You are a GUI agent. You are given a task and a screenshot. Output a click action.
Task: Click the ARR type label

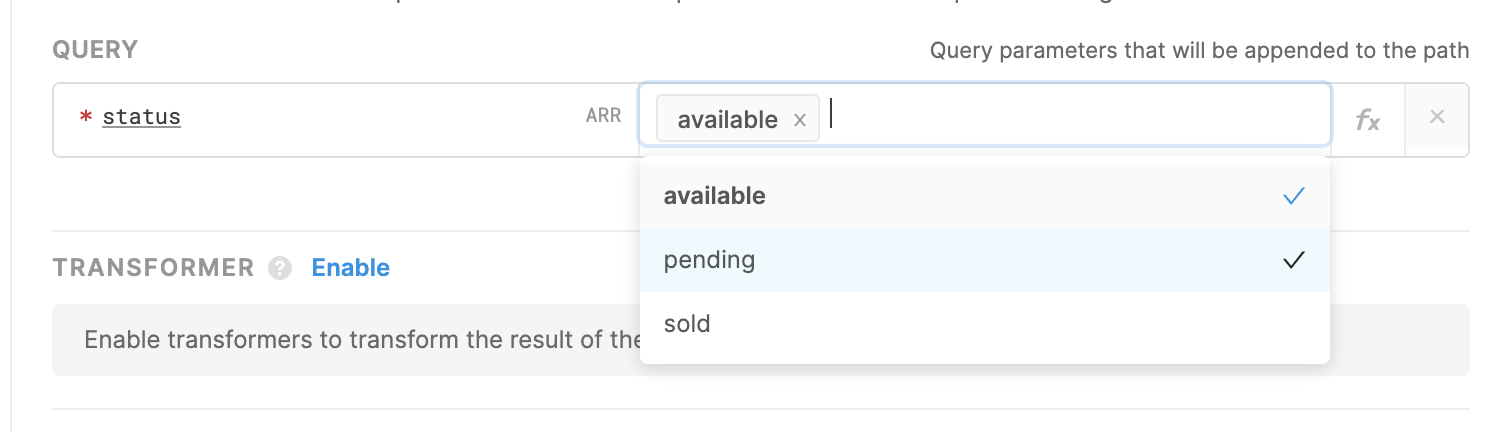(x=603, y=117)
